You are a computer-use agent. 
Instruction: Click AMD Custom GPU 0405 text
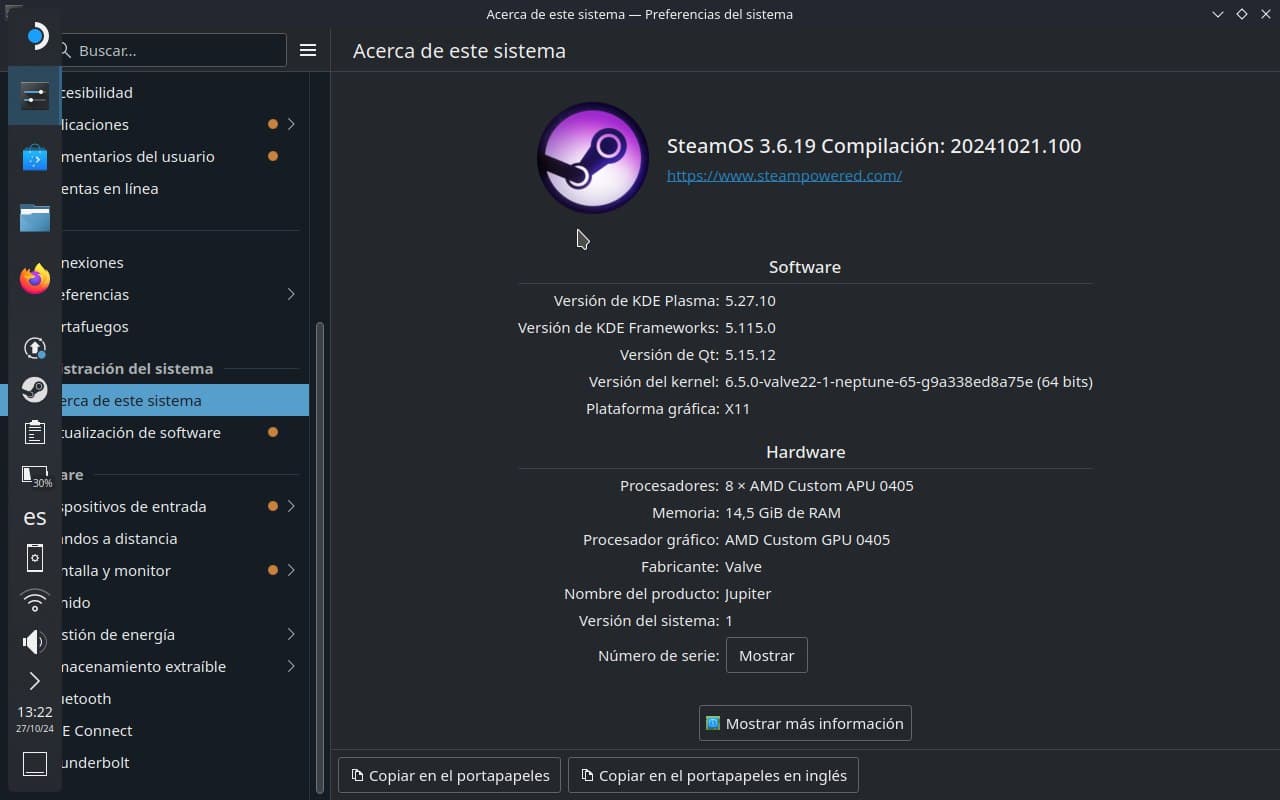807,539
